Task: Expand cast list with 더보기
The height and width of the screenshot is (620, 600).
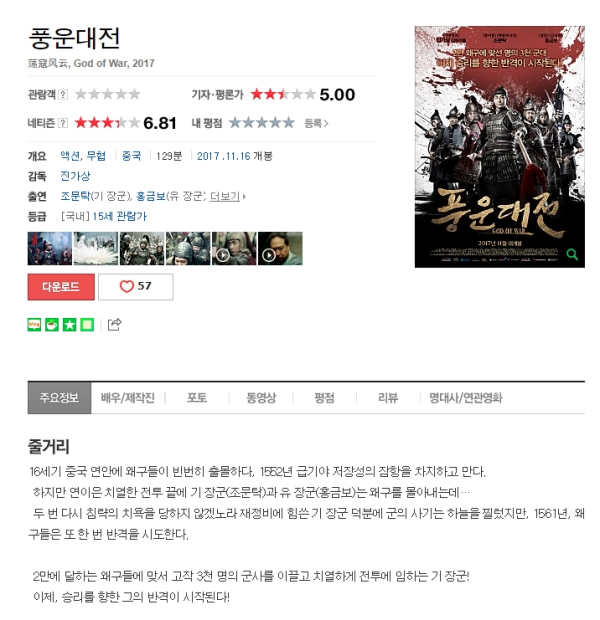Action: pyautogui.click(x=227, y=196)
